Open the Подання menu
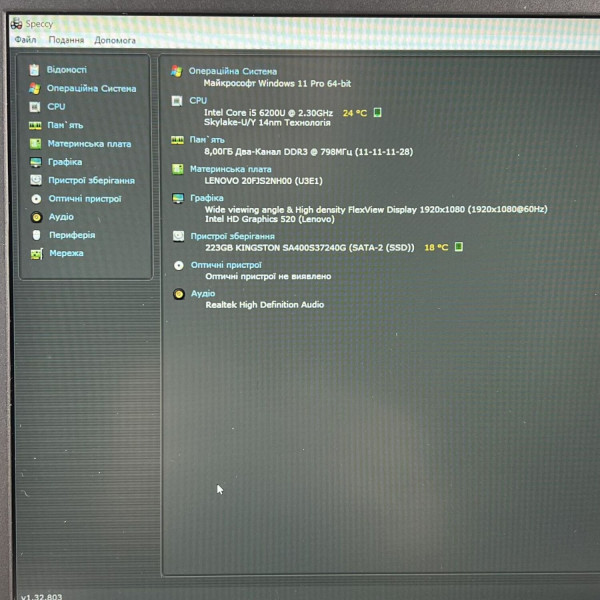This screenshot has height=600, width=600. pyautogui.click(x=66, y=40)
